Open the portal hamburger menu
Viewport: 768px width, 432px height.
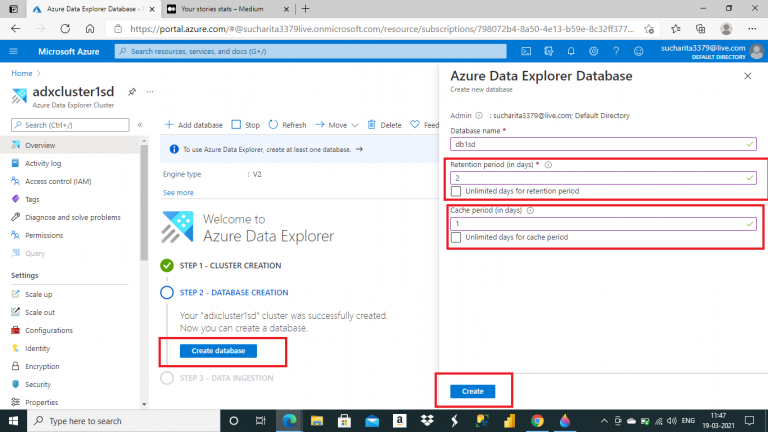pos(14,51)
